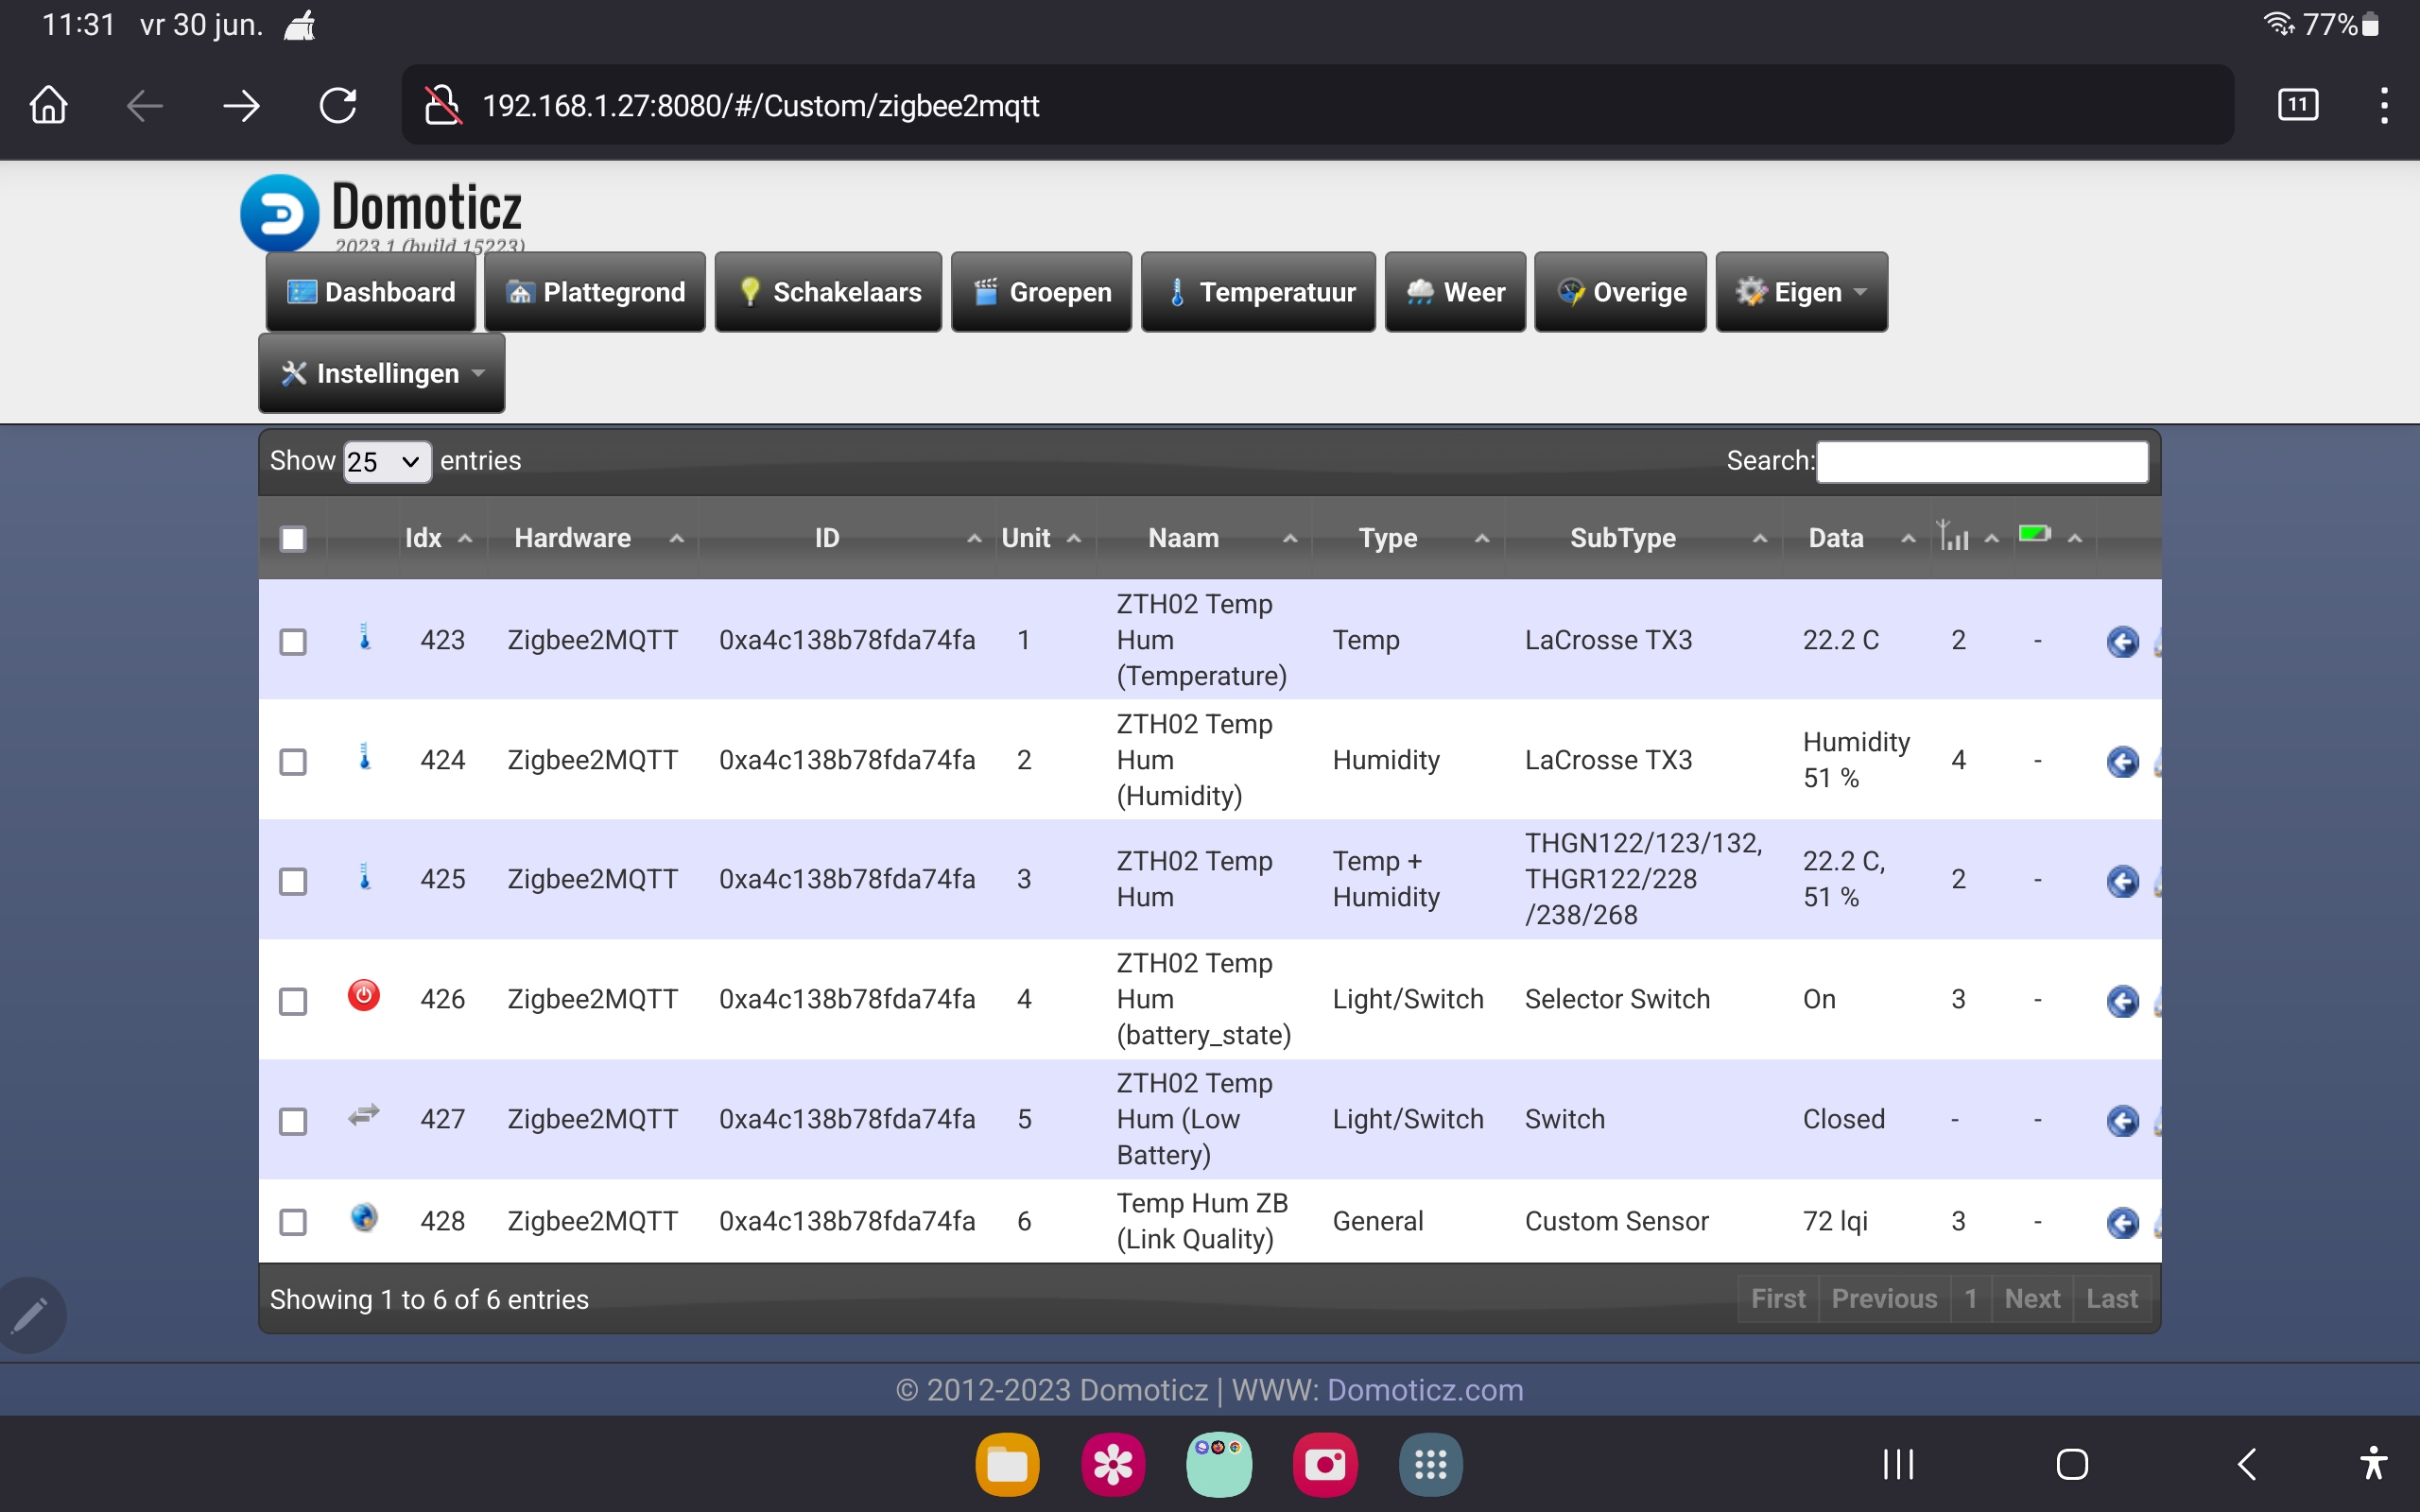Viewport: 2420px width, 1512px height.
Task: Expand the Instellingen dropdown menu
Action: click(x=382, y=374)
